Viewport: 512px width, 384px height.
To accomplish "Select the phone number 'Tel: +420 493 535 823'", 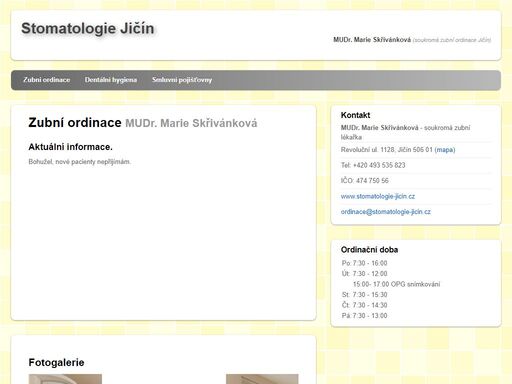I will click(373, 165).
